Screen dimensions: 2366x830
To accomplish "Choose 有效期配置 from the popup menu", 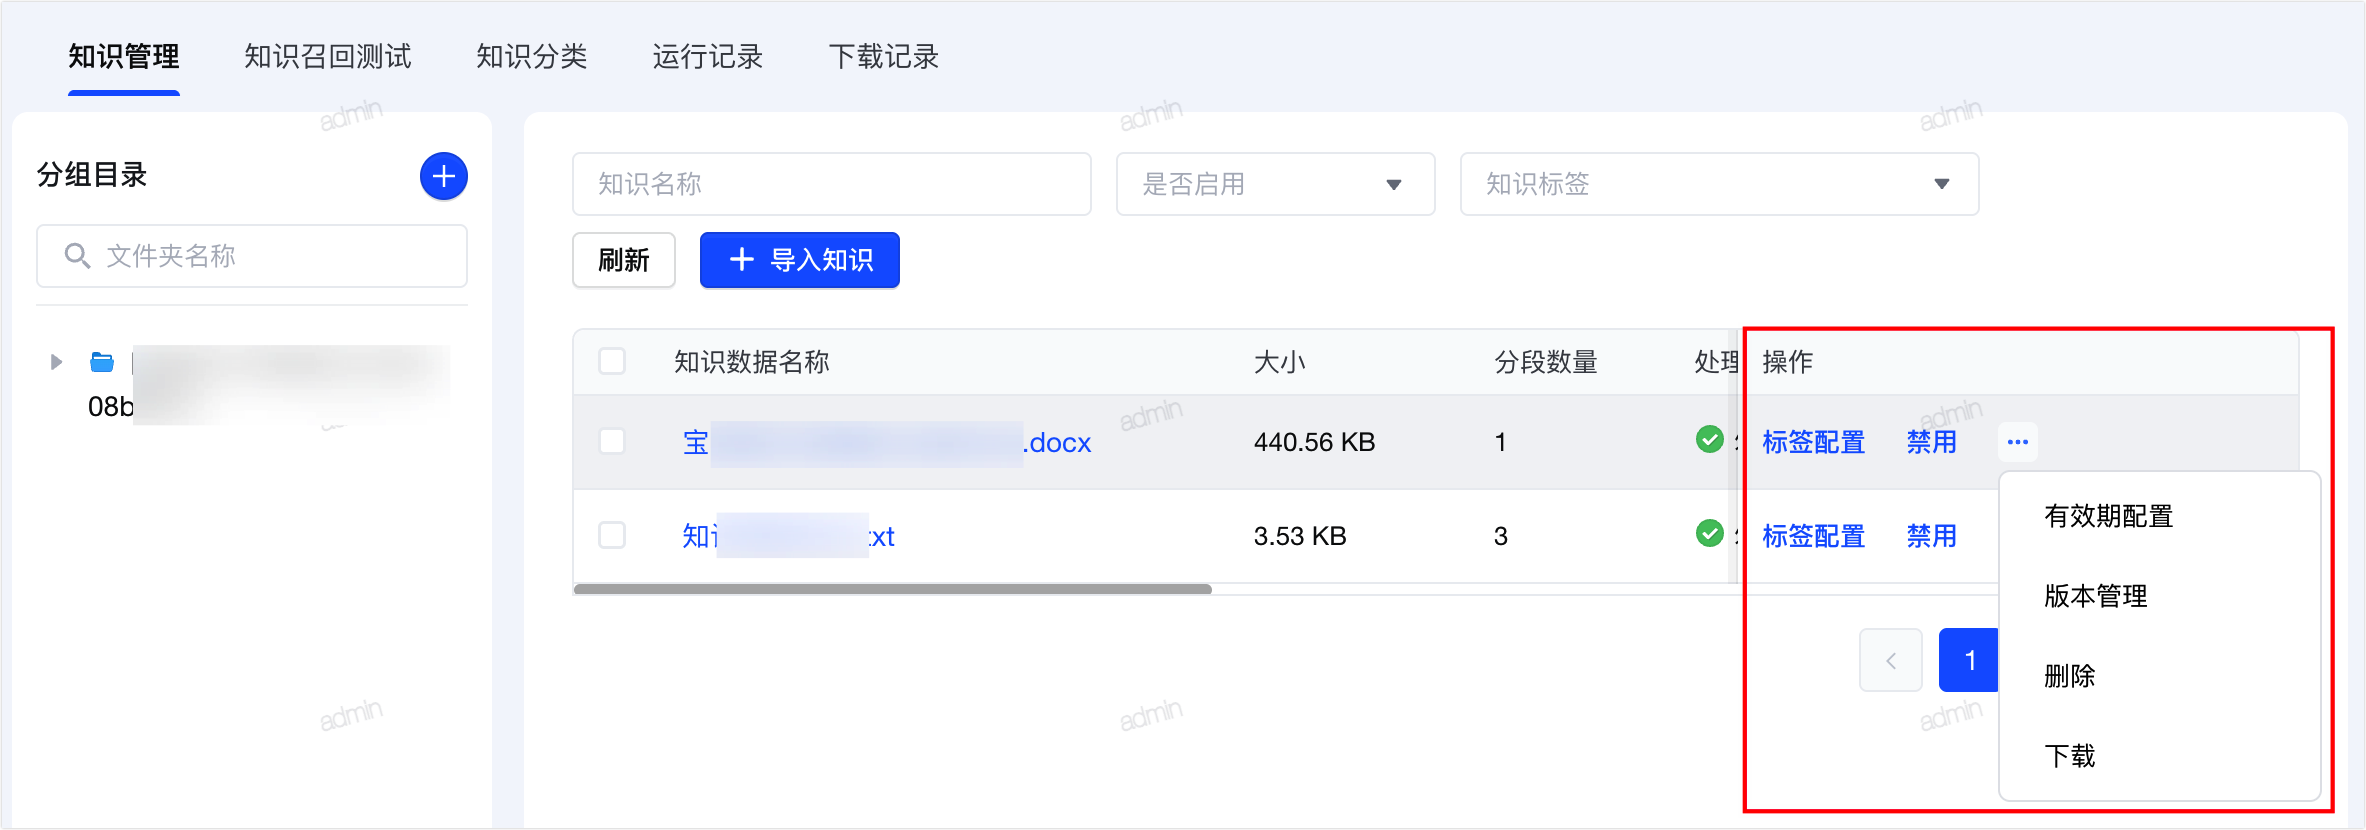I will [x=2108, y=516].
